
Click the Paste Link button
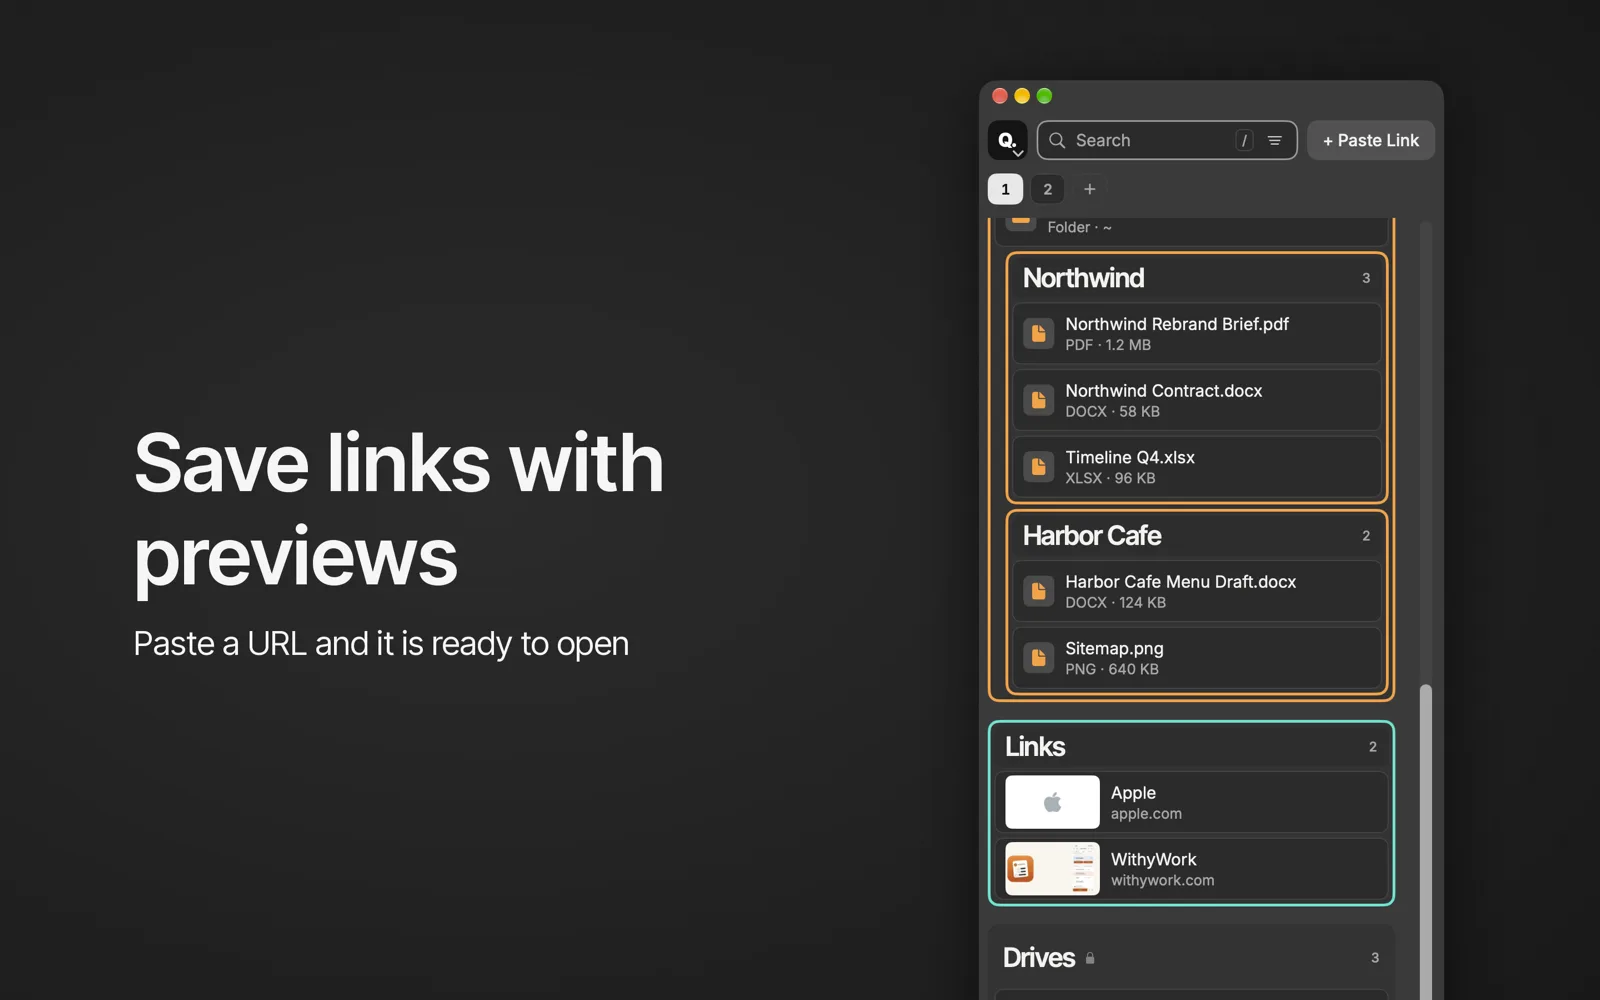coord(1371,140)
